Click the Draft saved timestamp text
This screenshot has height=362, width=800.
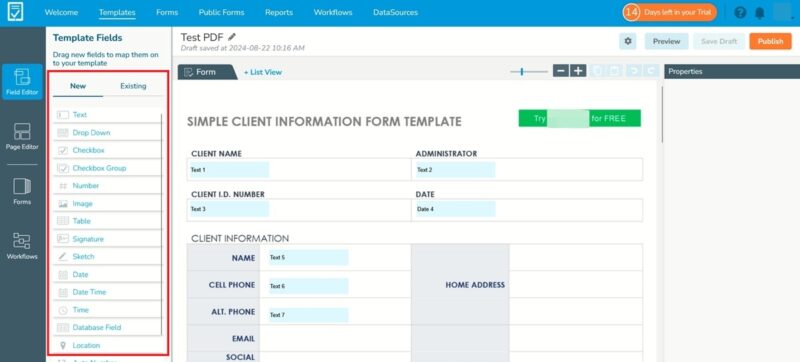(x=242, y=48)
